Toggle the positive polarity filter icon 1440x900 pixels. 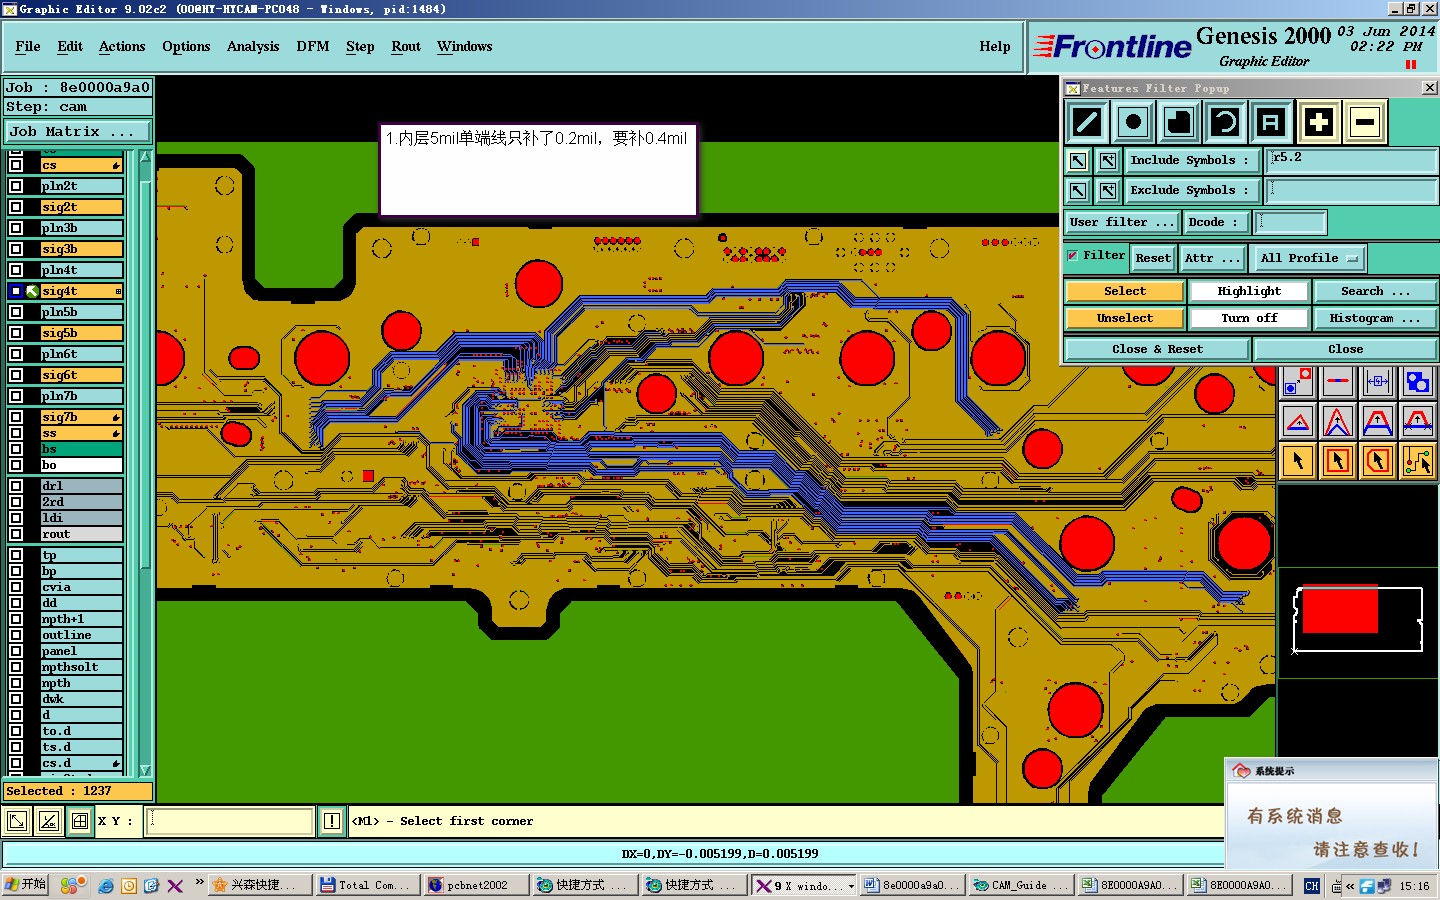[1319, 123]
